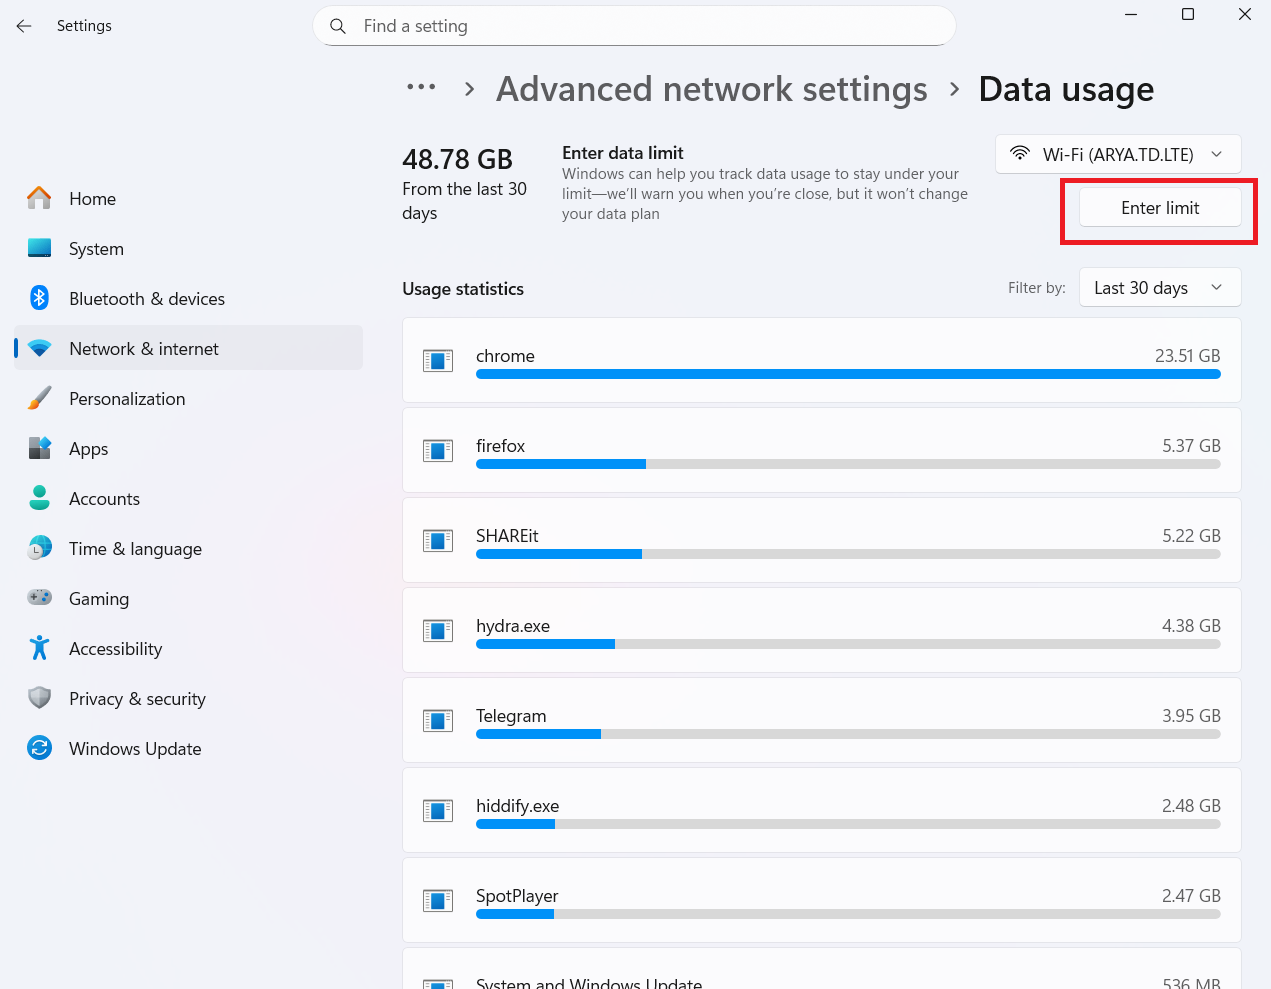Click the hiddify.exe 2.48 GB value

click(x=1191, y=806)
